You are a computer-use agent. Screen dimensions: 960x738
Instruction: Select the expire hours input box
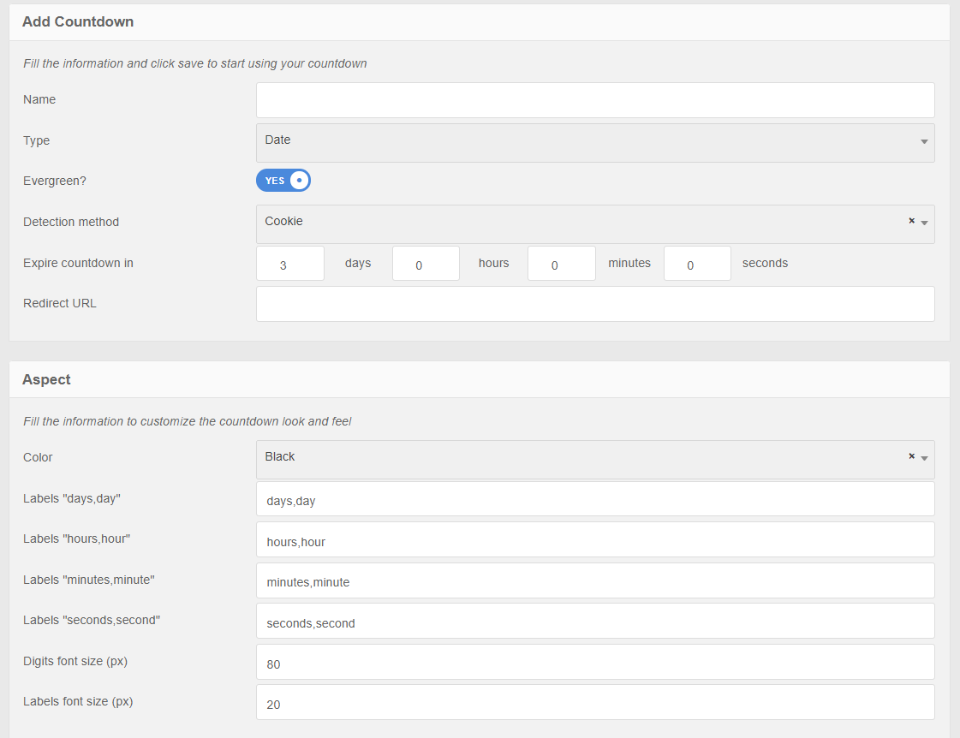pos(426,264)
